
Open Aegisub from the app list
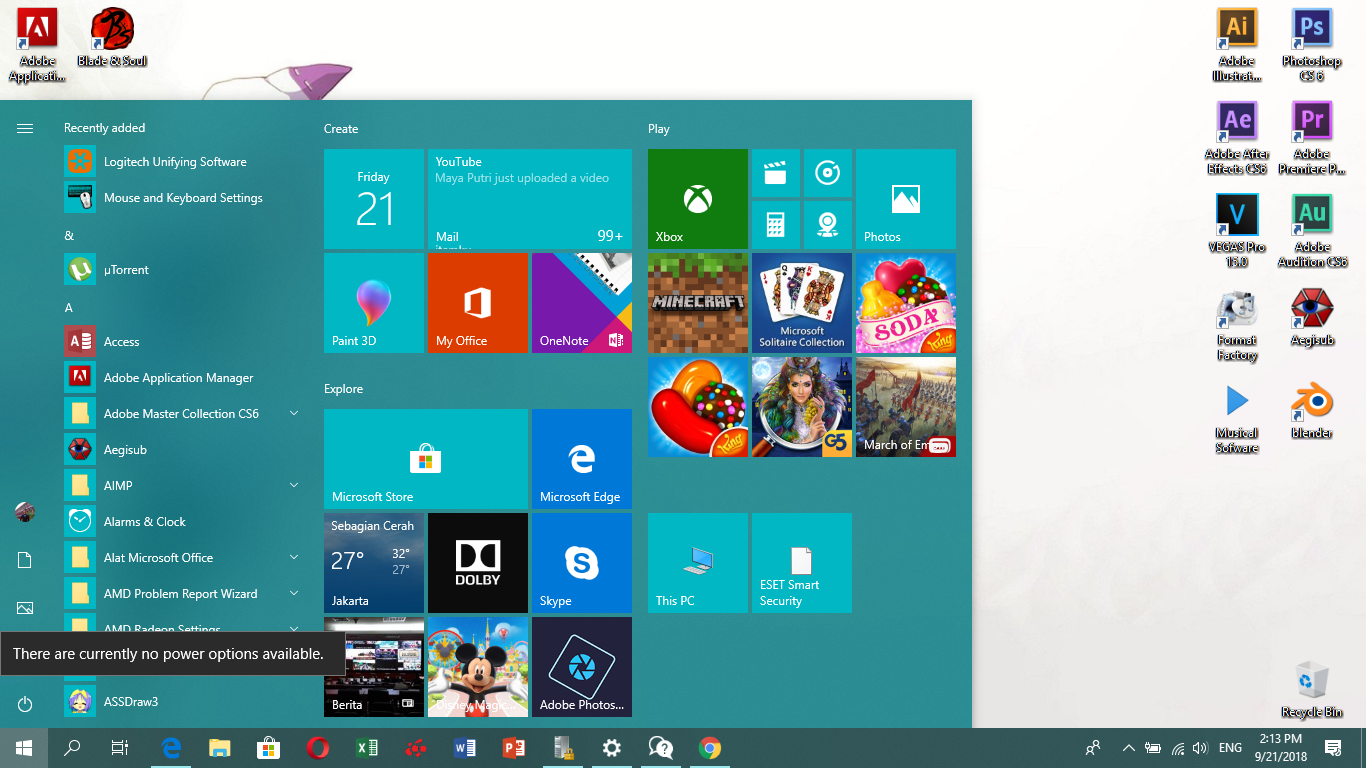coord(184,450)
